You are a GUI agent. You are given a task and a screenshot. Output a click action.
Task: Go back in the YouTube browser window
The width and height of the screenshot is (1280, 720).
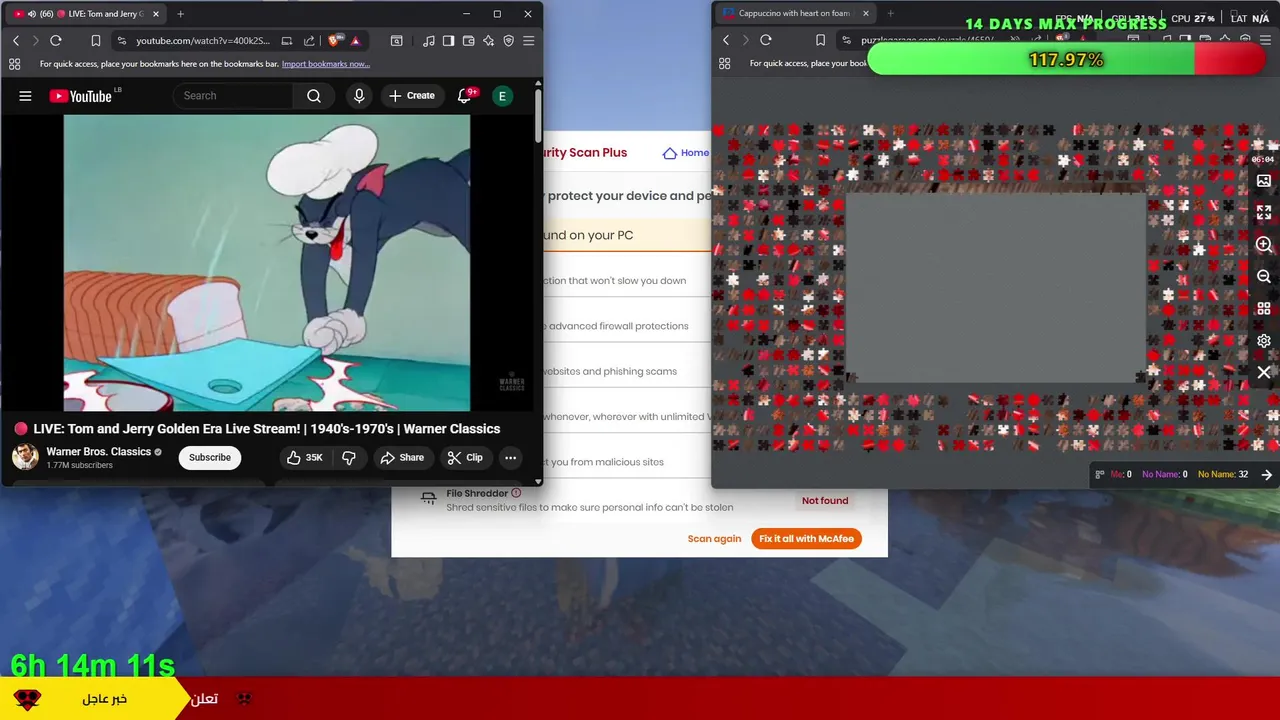coord(15,41)
